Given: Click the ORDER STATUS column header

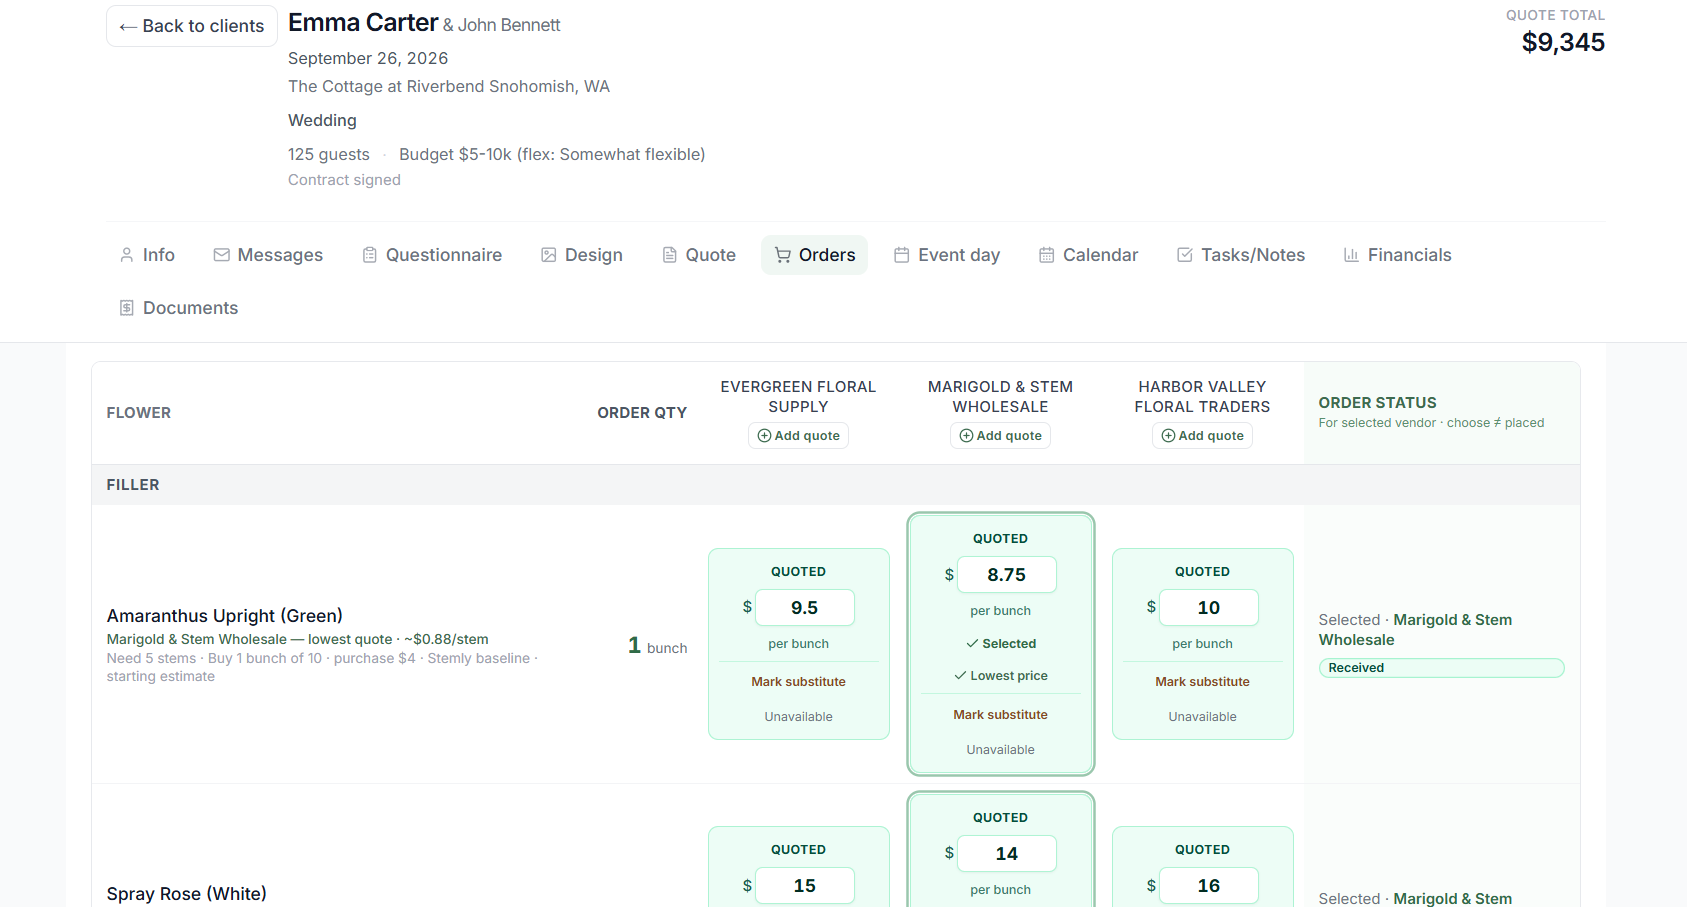Looking at the screenshot, I should pos(1377,403).
